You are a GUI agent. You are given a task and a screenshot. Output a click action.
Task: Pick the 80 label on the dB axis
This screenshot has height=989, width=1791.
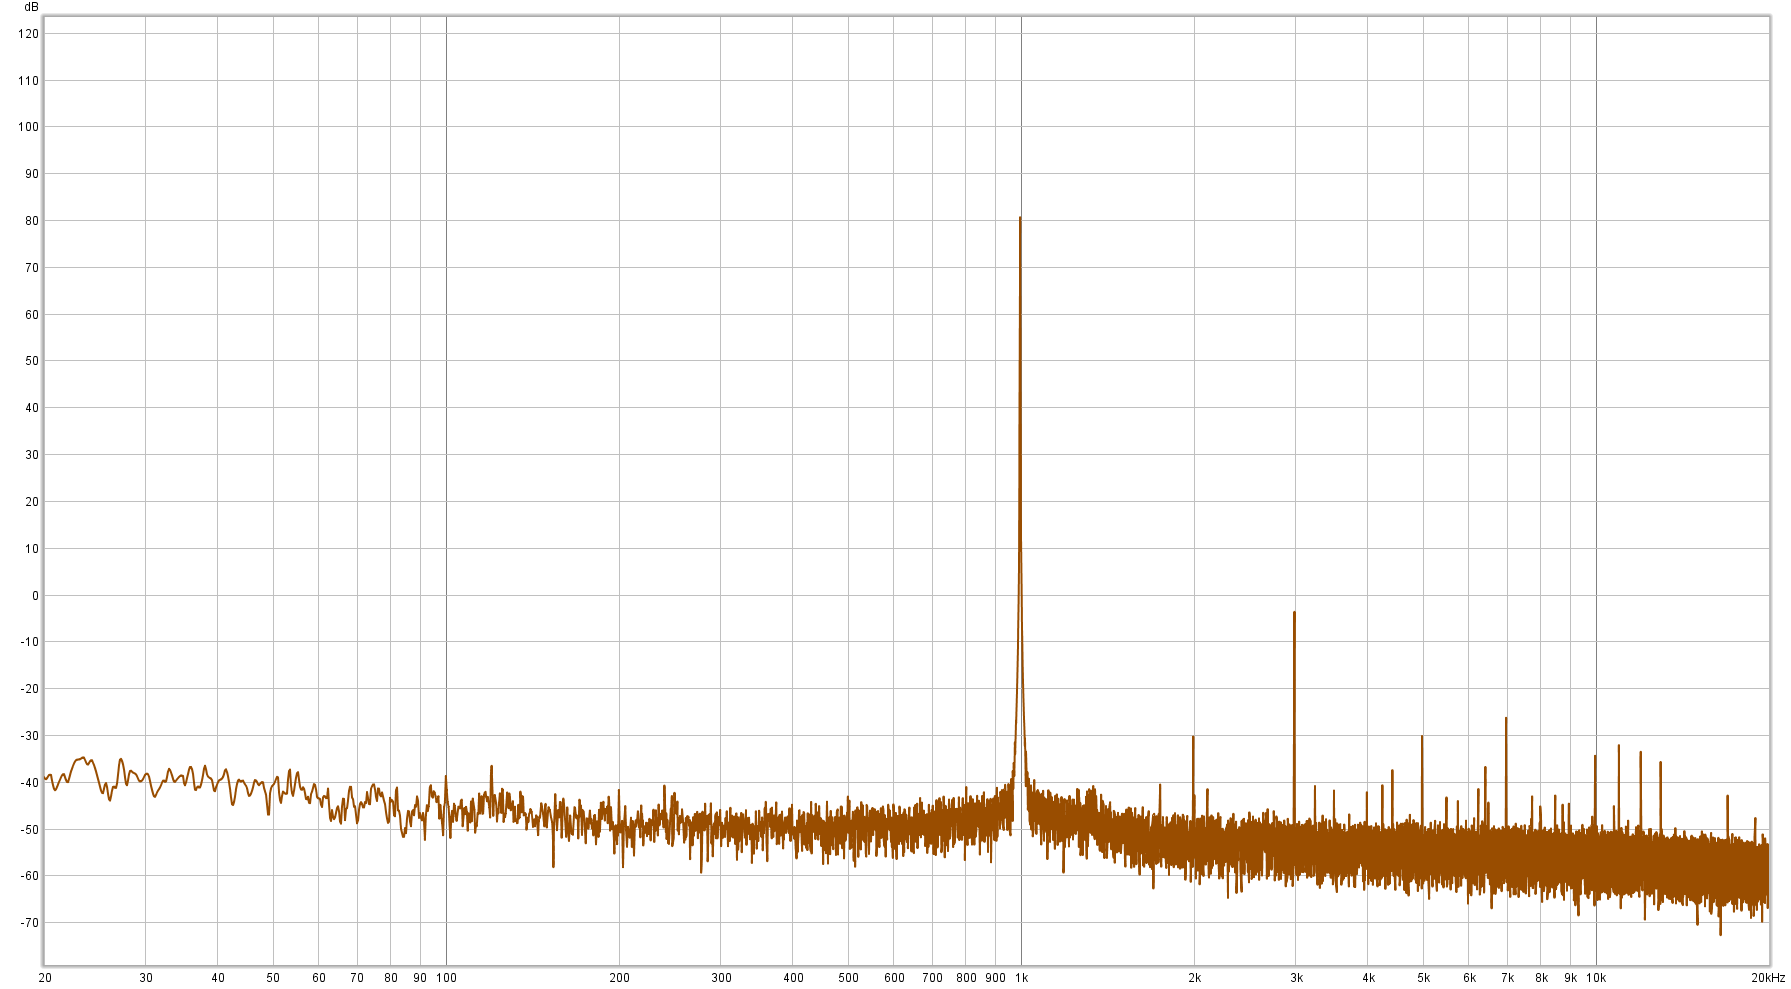coord(32,221)
